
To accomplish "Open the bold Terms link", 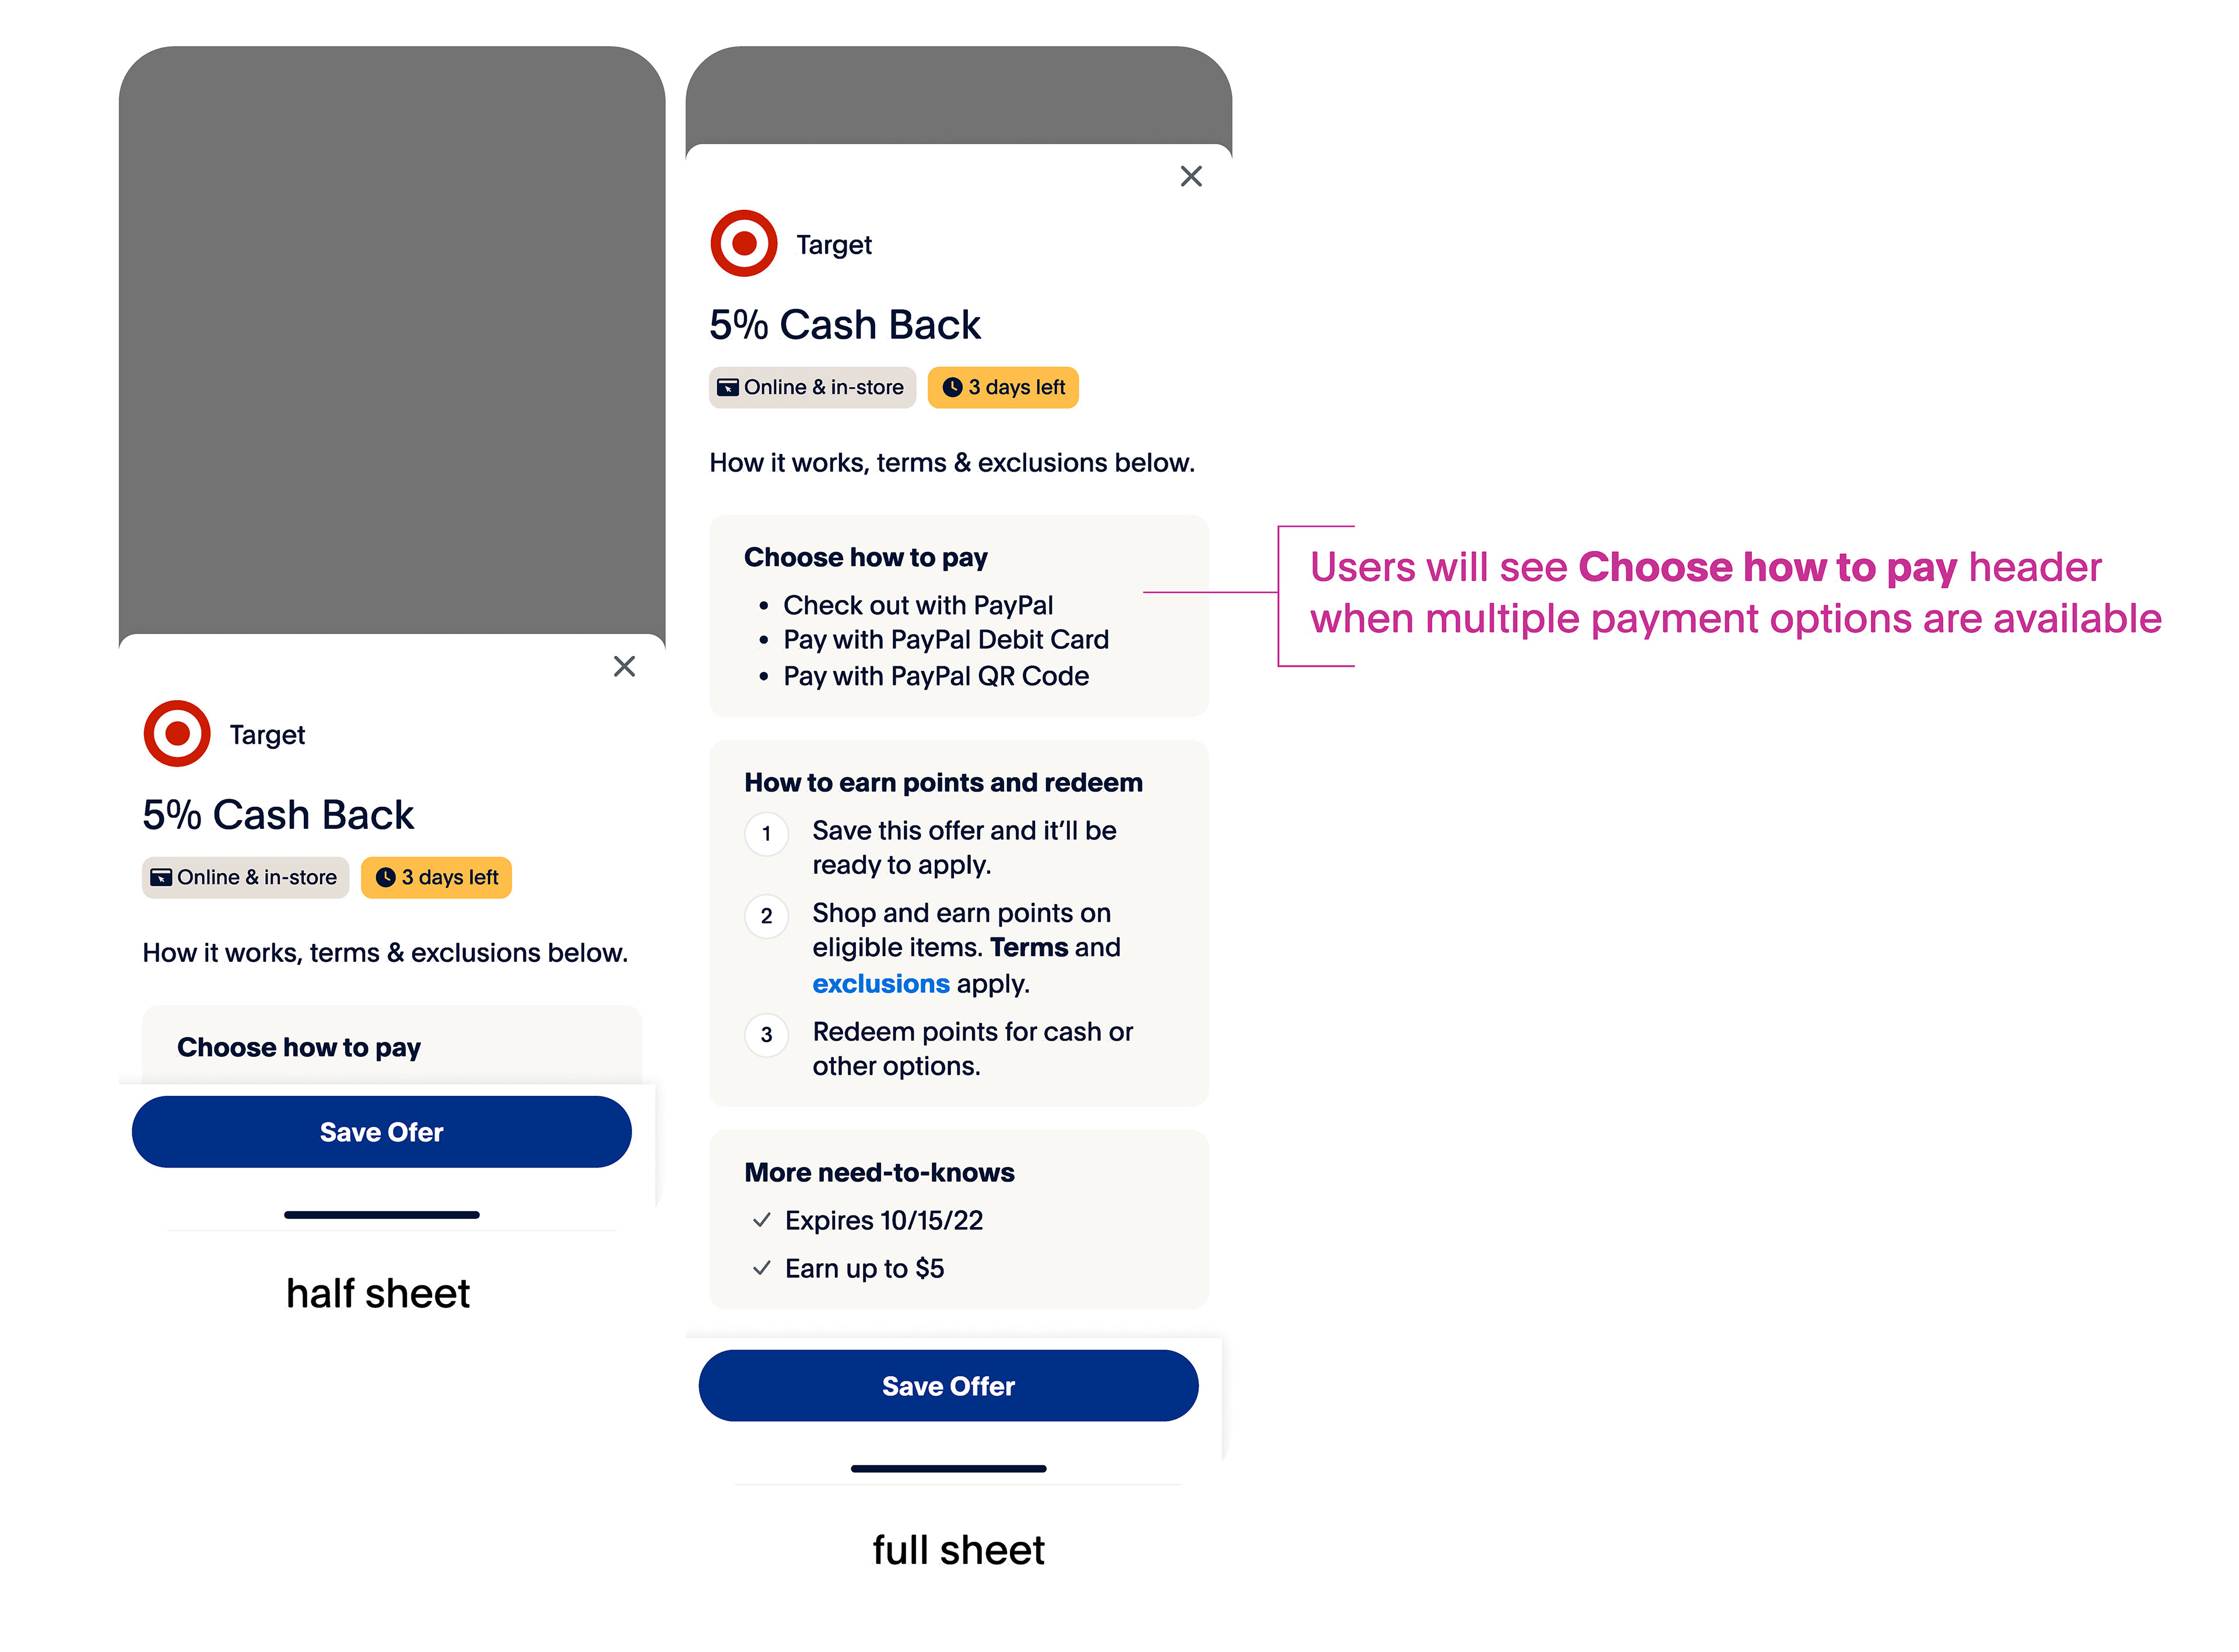I will point(1028,947).
